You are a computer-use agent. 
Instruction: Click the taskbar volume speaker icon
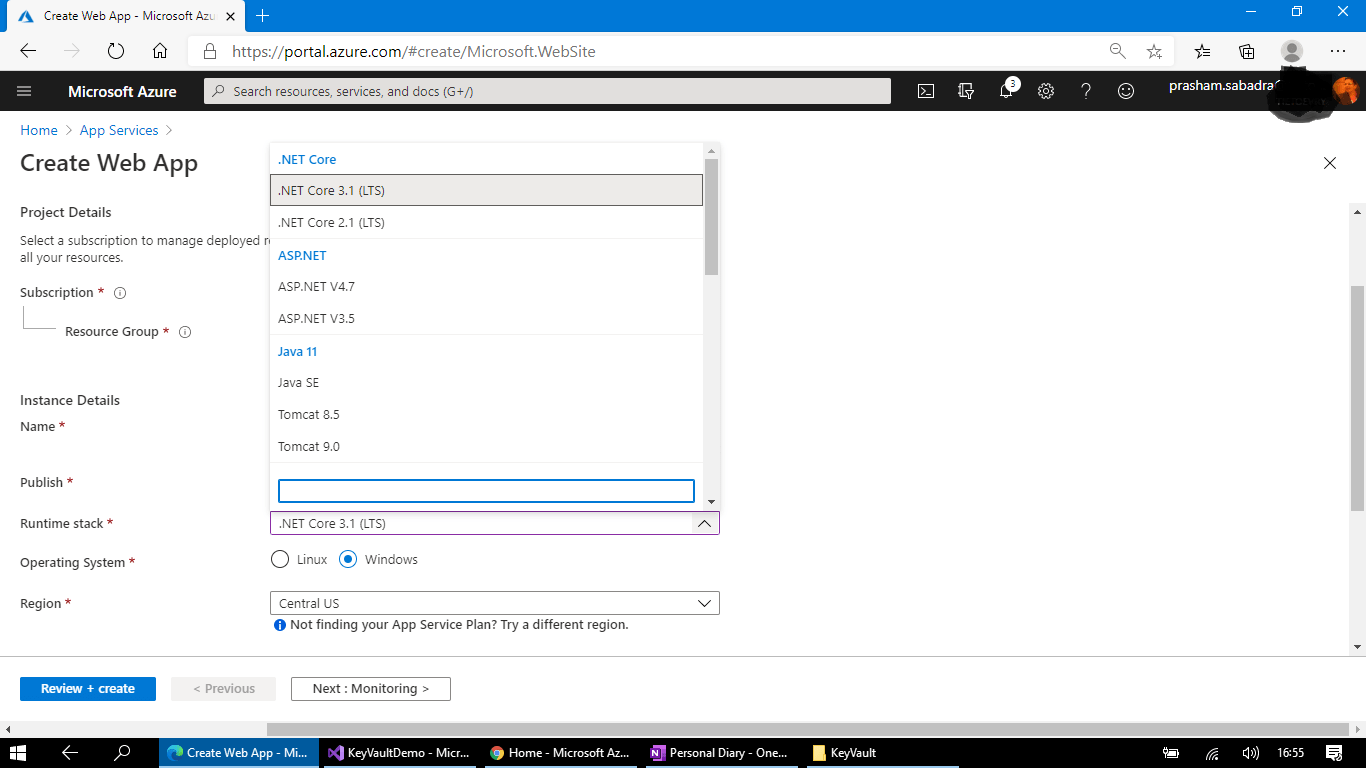1250,753
